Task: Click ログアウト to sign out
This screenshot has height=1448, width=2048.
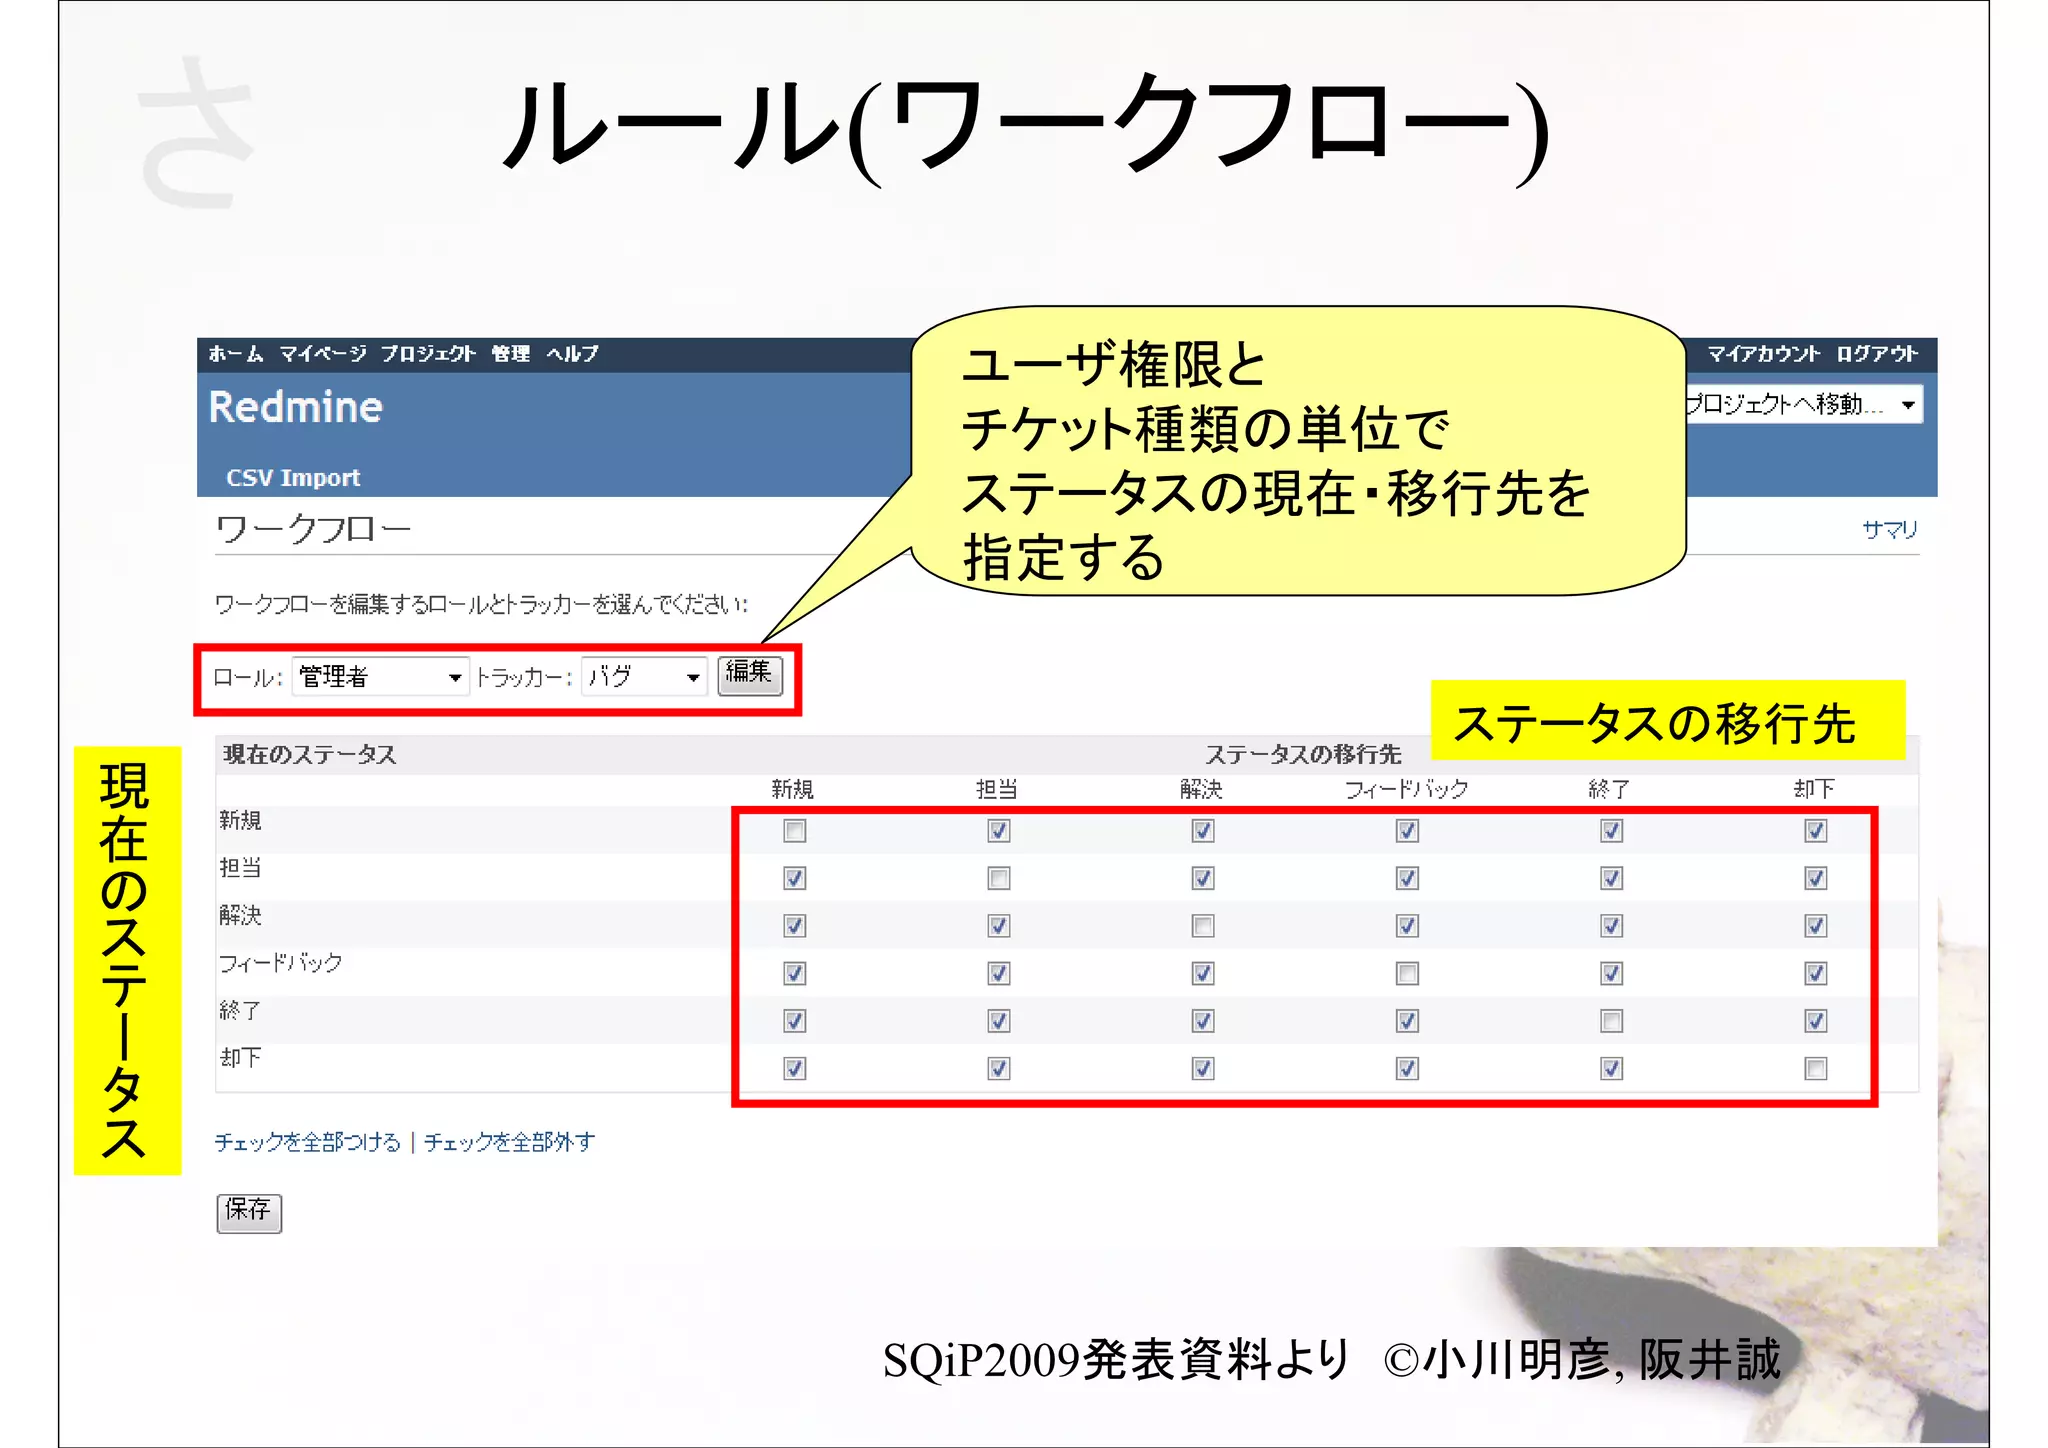Action: (x=1876, y=354)
